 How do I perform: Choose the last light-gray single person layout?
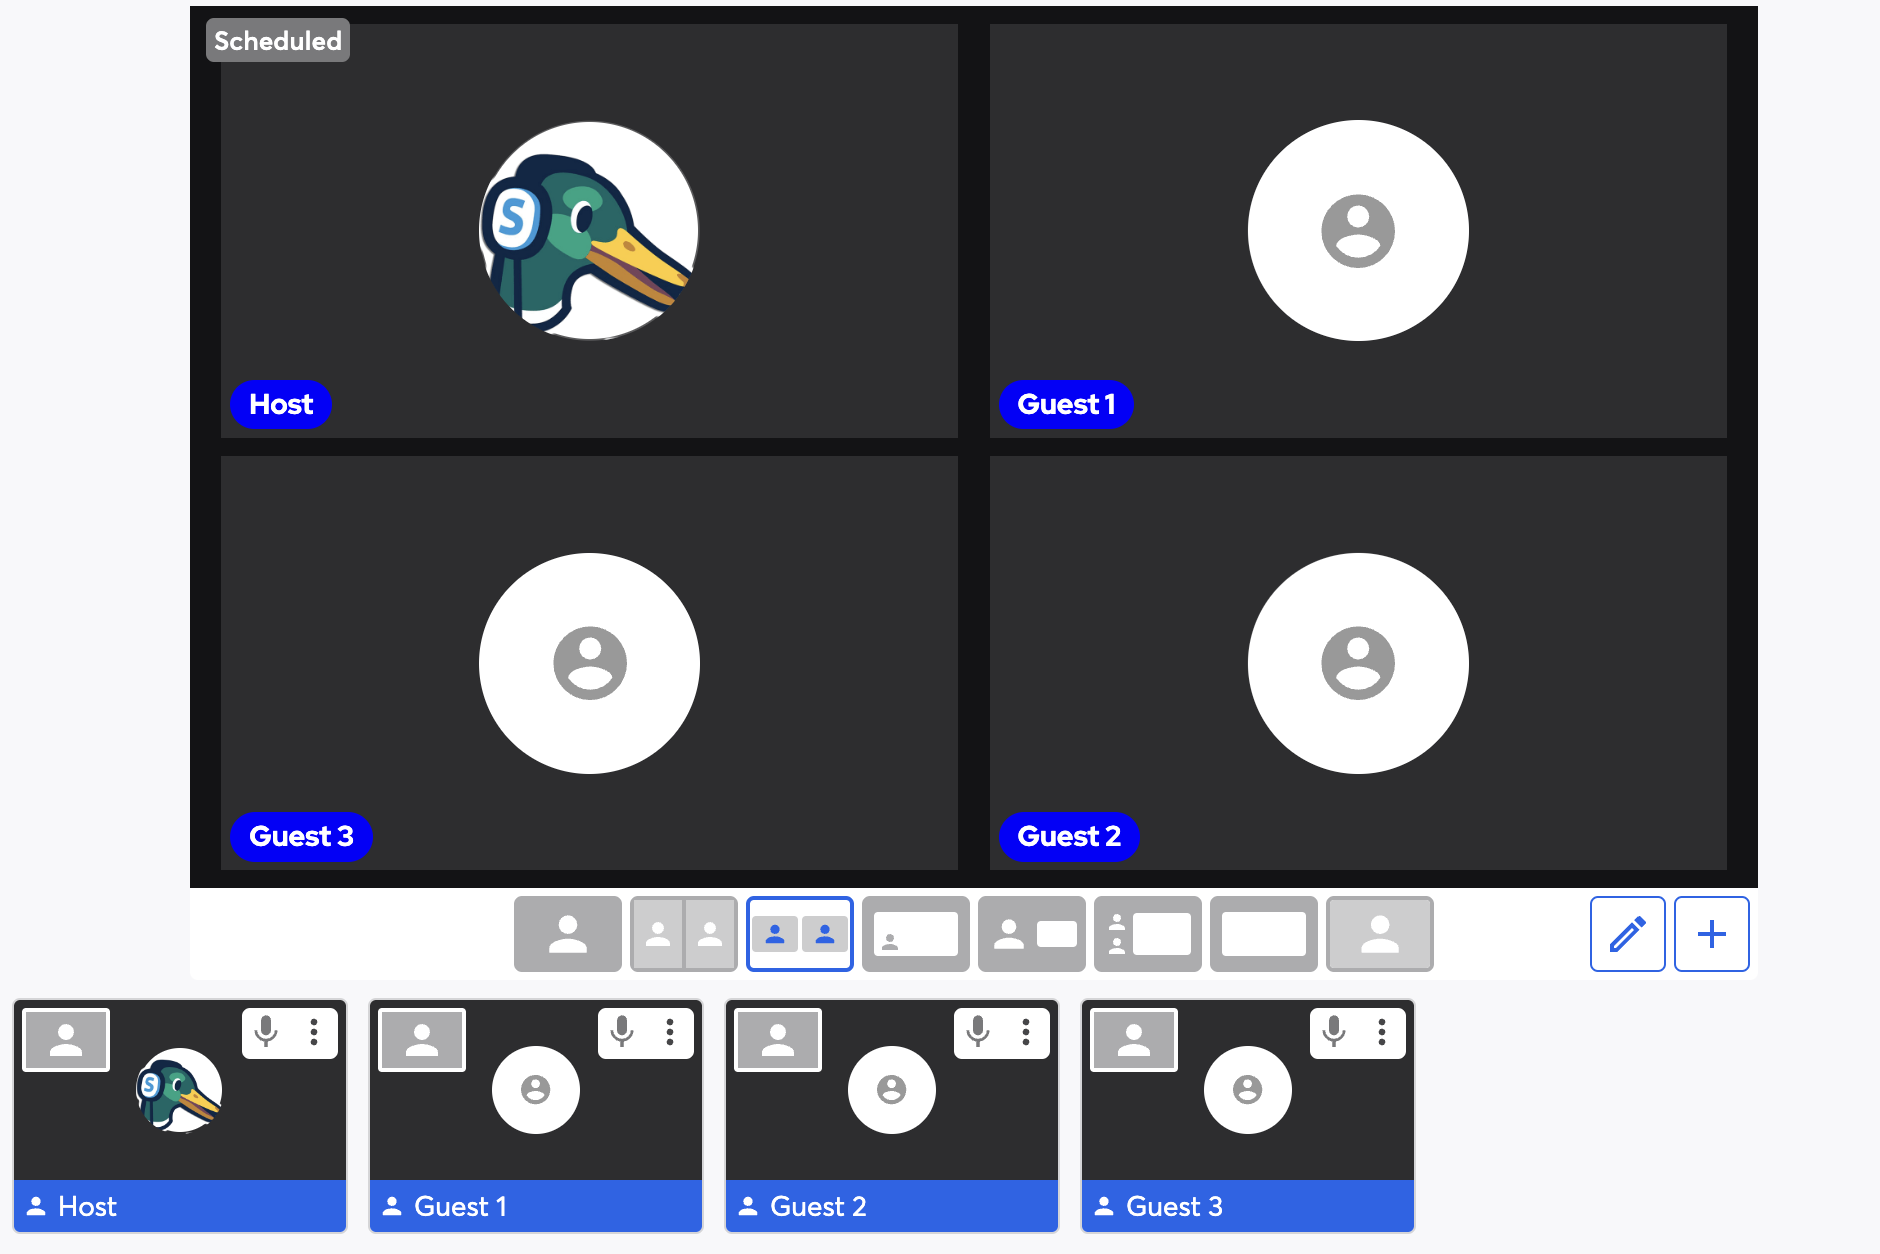point(1379,934)
